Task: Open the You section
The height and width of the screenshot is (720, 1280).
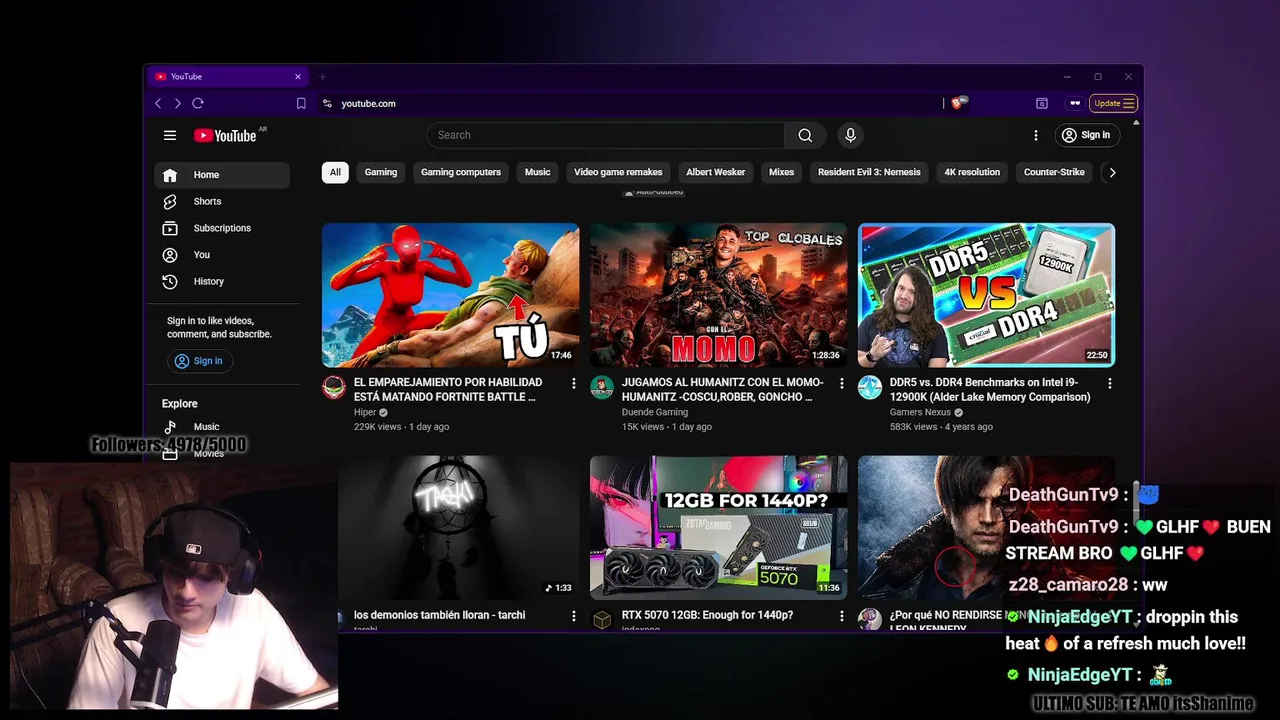Action: (222, 255)
